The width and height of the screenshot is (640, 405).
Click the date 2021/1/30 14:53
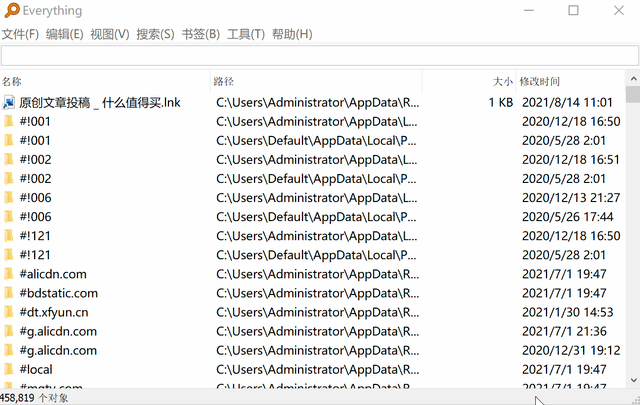pos(568,312)
